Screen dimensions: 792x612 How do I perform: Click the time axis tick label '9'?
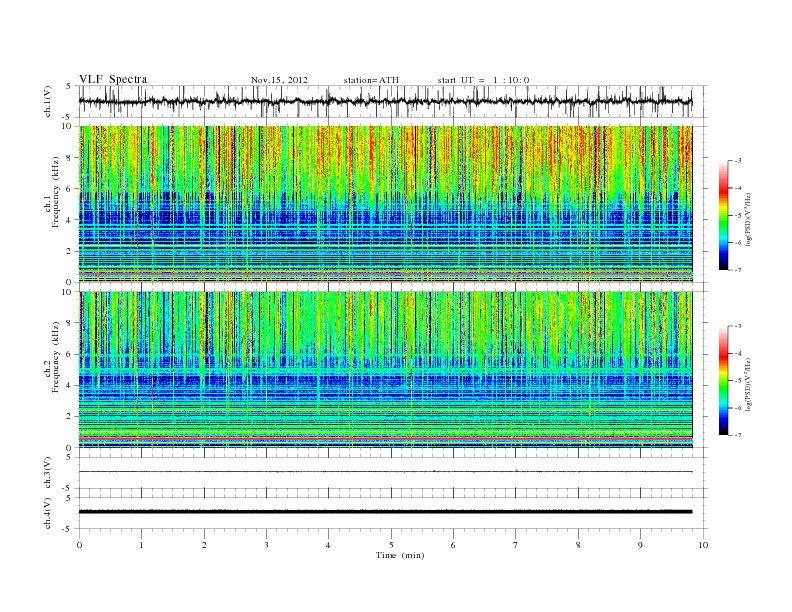pos(640,545)
